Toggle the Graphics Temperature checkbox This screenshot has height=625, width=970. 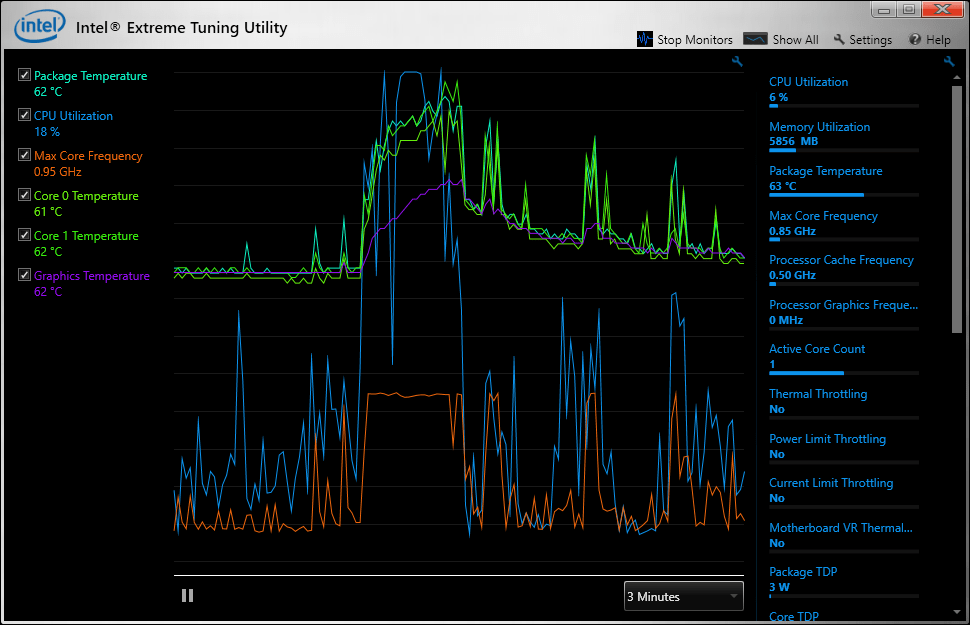[25, 275]
